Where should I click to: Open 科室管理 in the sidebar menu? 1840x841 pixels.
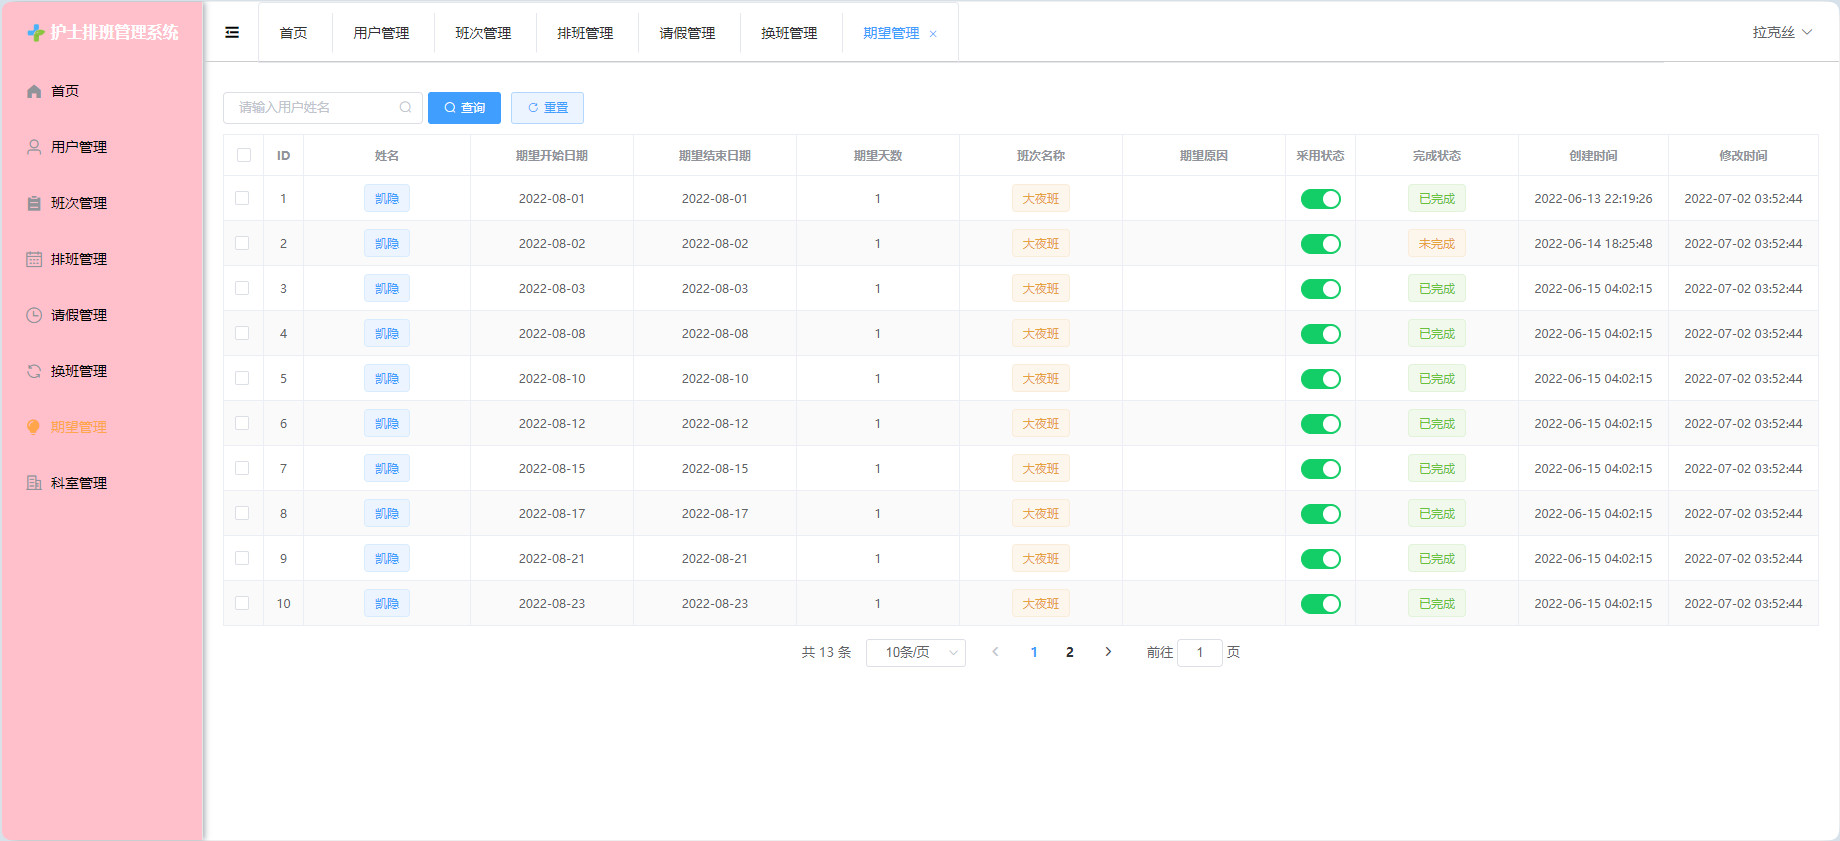pos(102,483)
